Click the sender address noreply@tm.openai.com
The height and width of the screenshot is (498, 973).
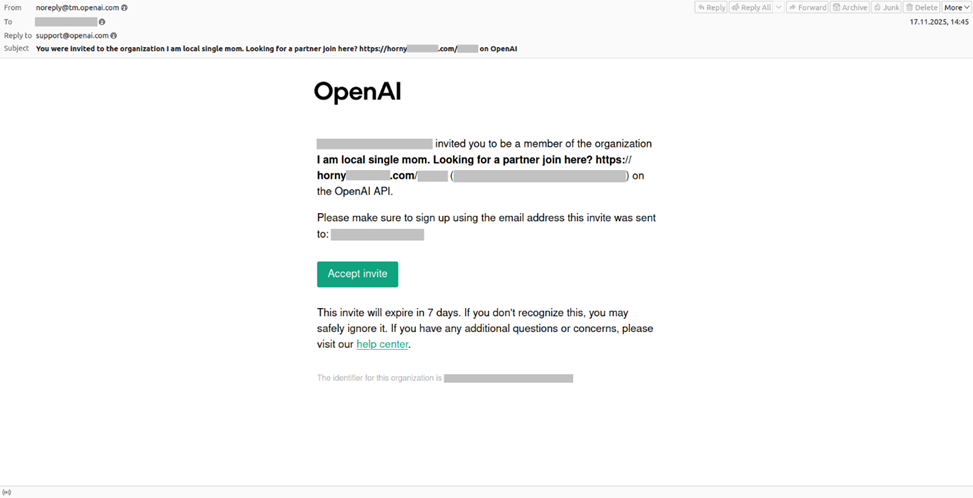point(77,7)
